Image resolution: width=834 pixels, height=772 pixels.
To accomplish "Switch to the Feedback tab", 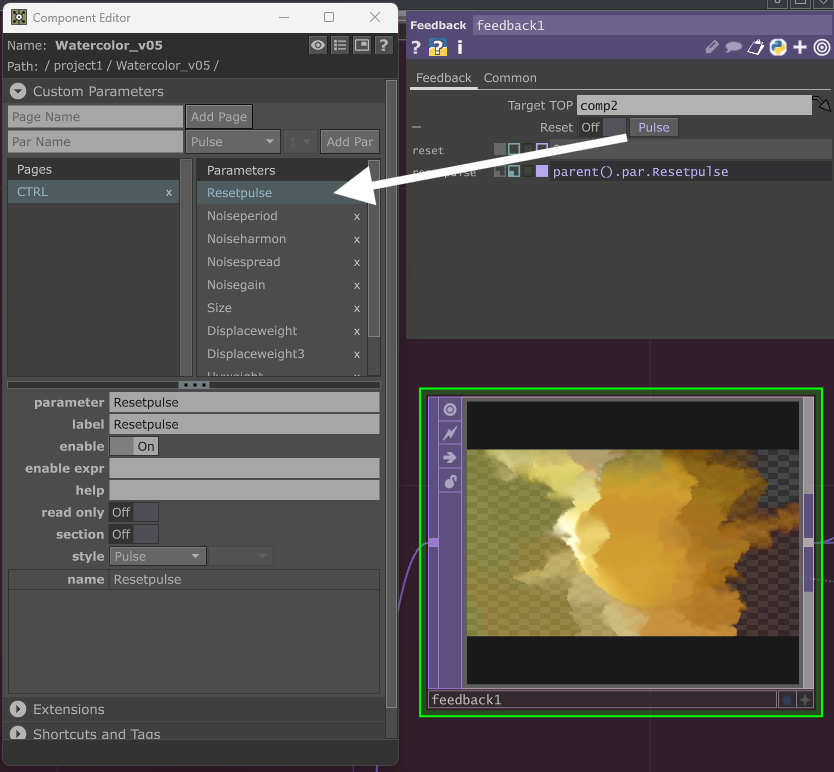I will 444,78.
